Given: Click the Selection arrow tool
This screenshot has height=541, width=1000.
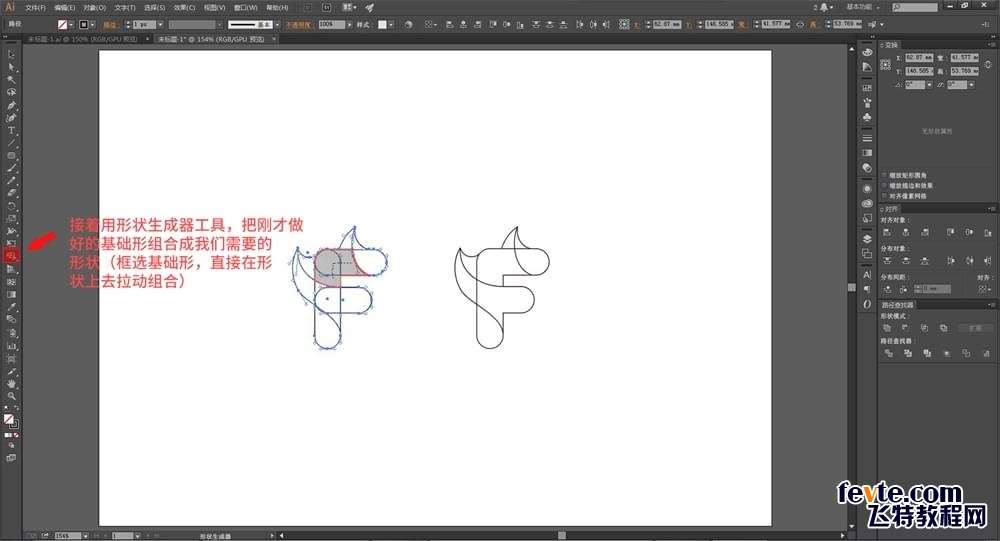Looking at the screenshot, I should tap(12, 54).
